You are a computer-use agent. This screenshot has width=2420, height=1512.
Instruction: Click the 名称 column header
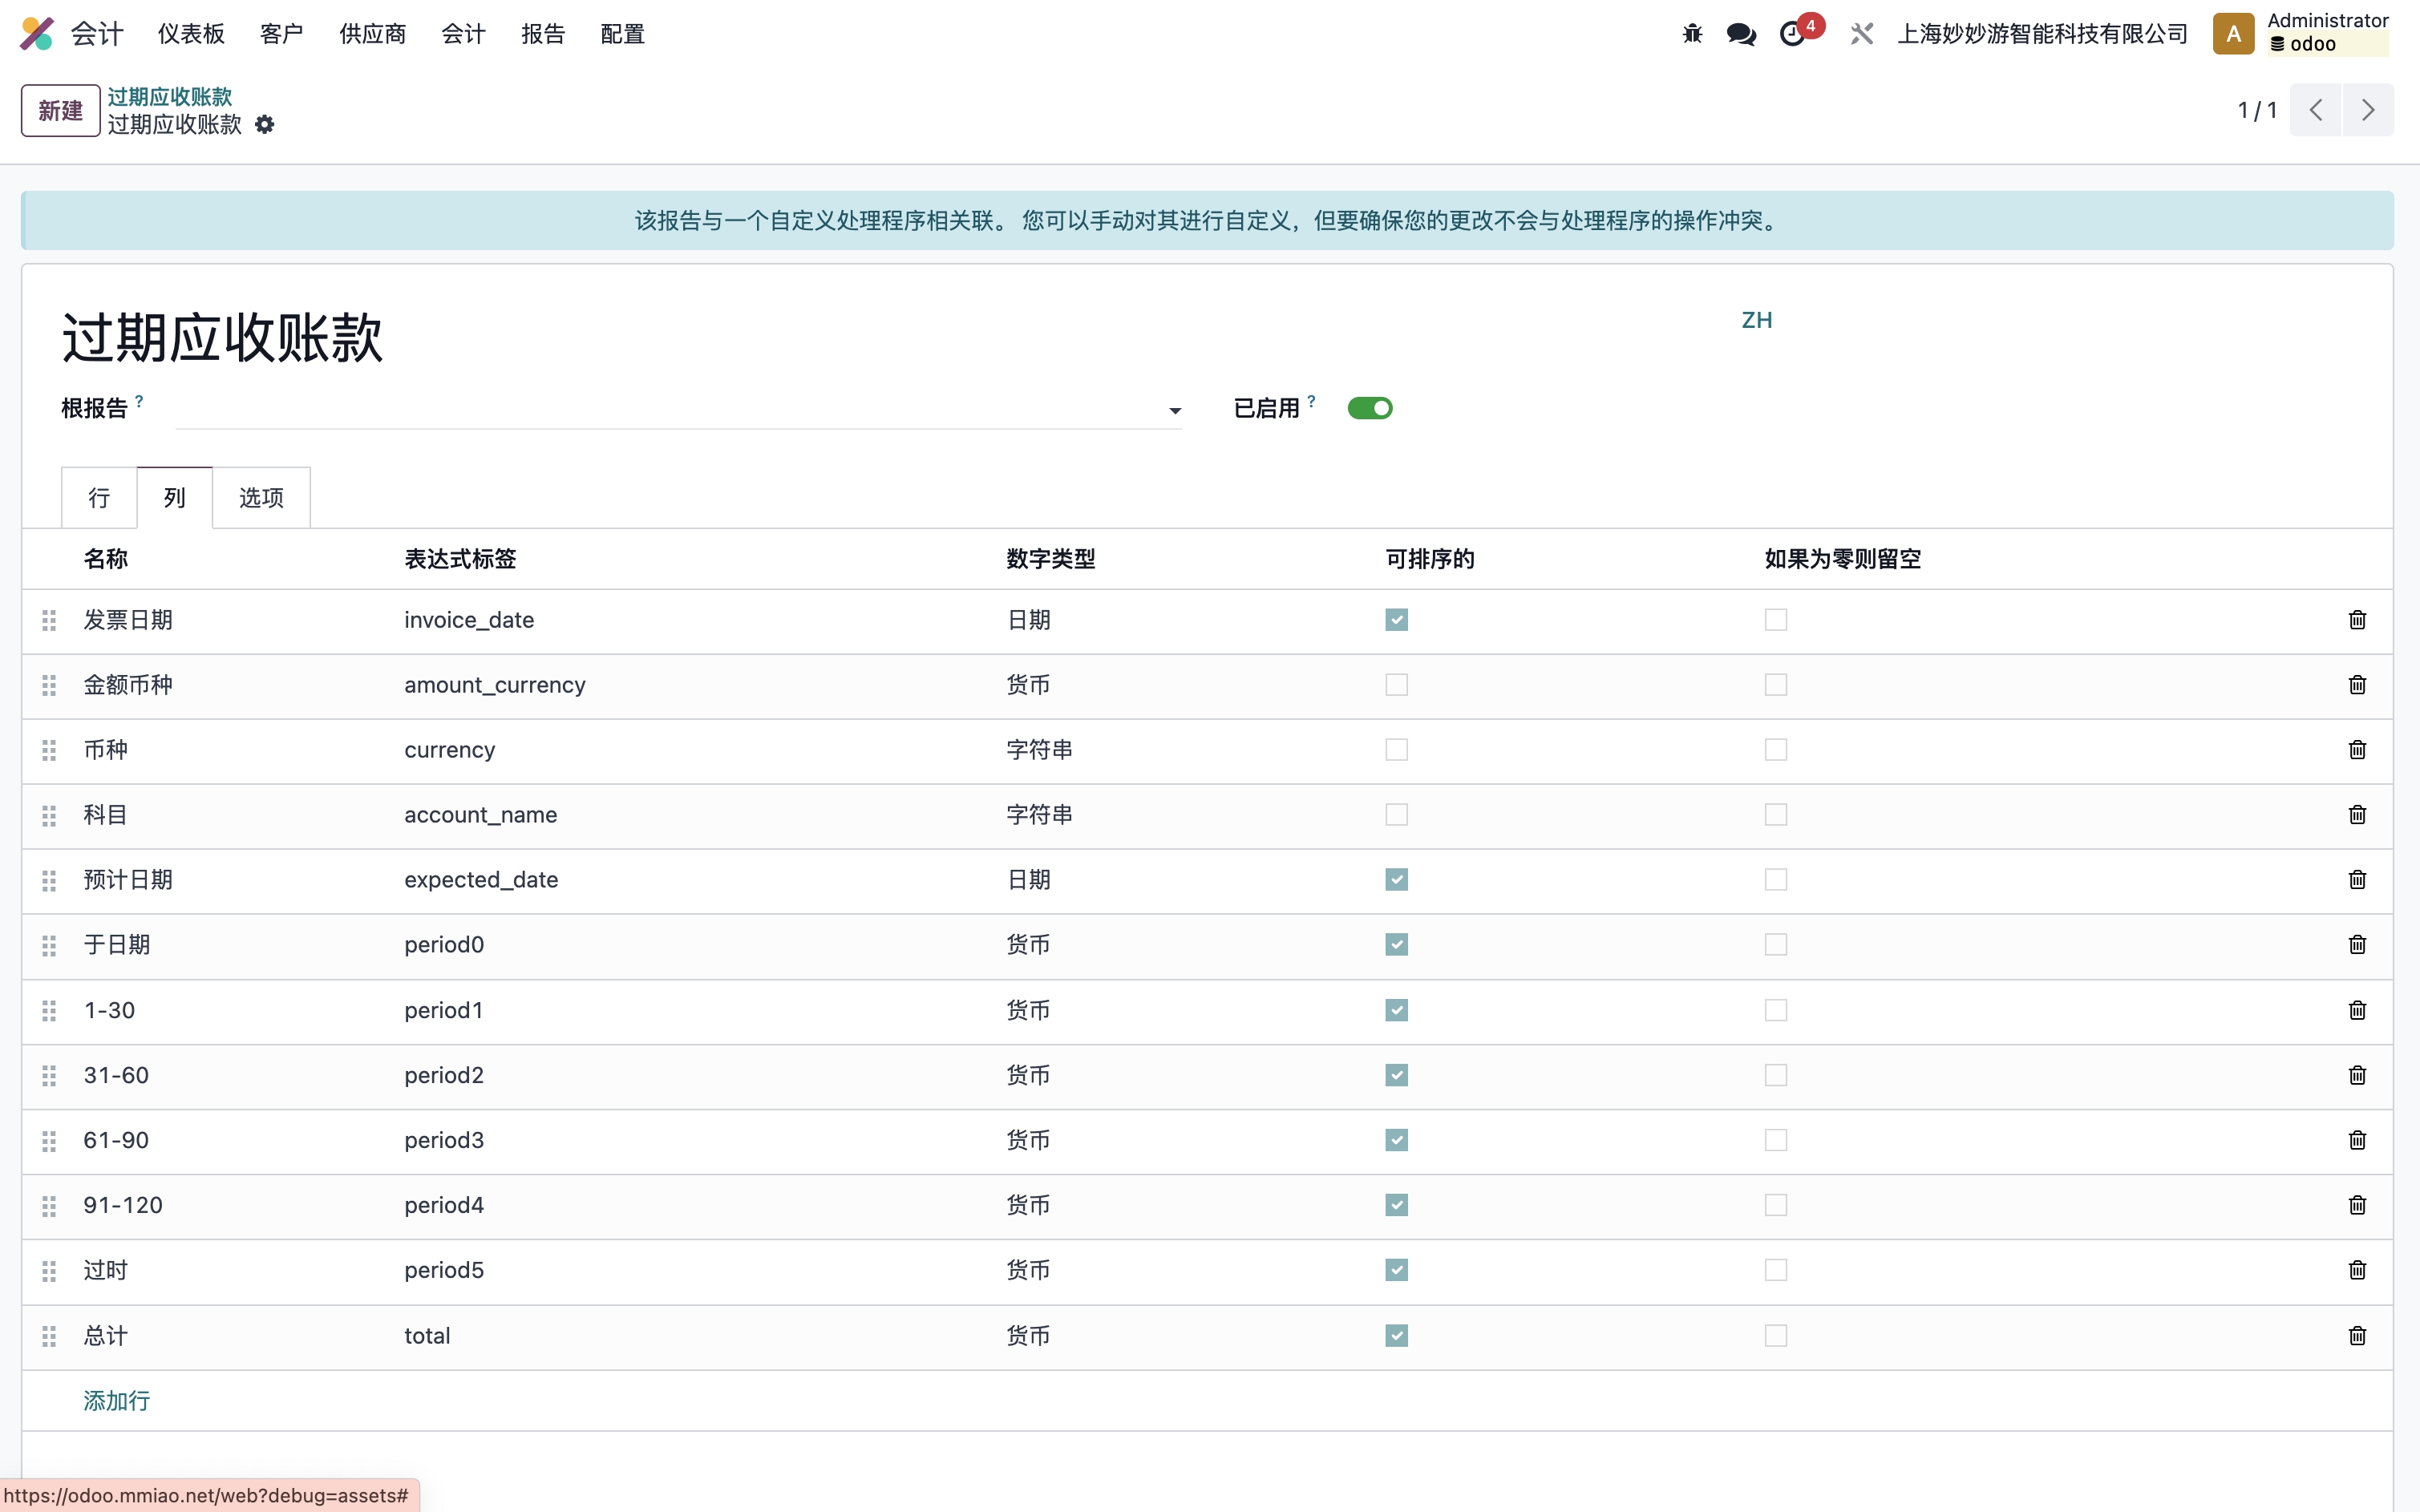105,559
